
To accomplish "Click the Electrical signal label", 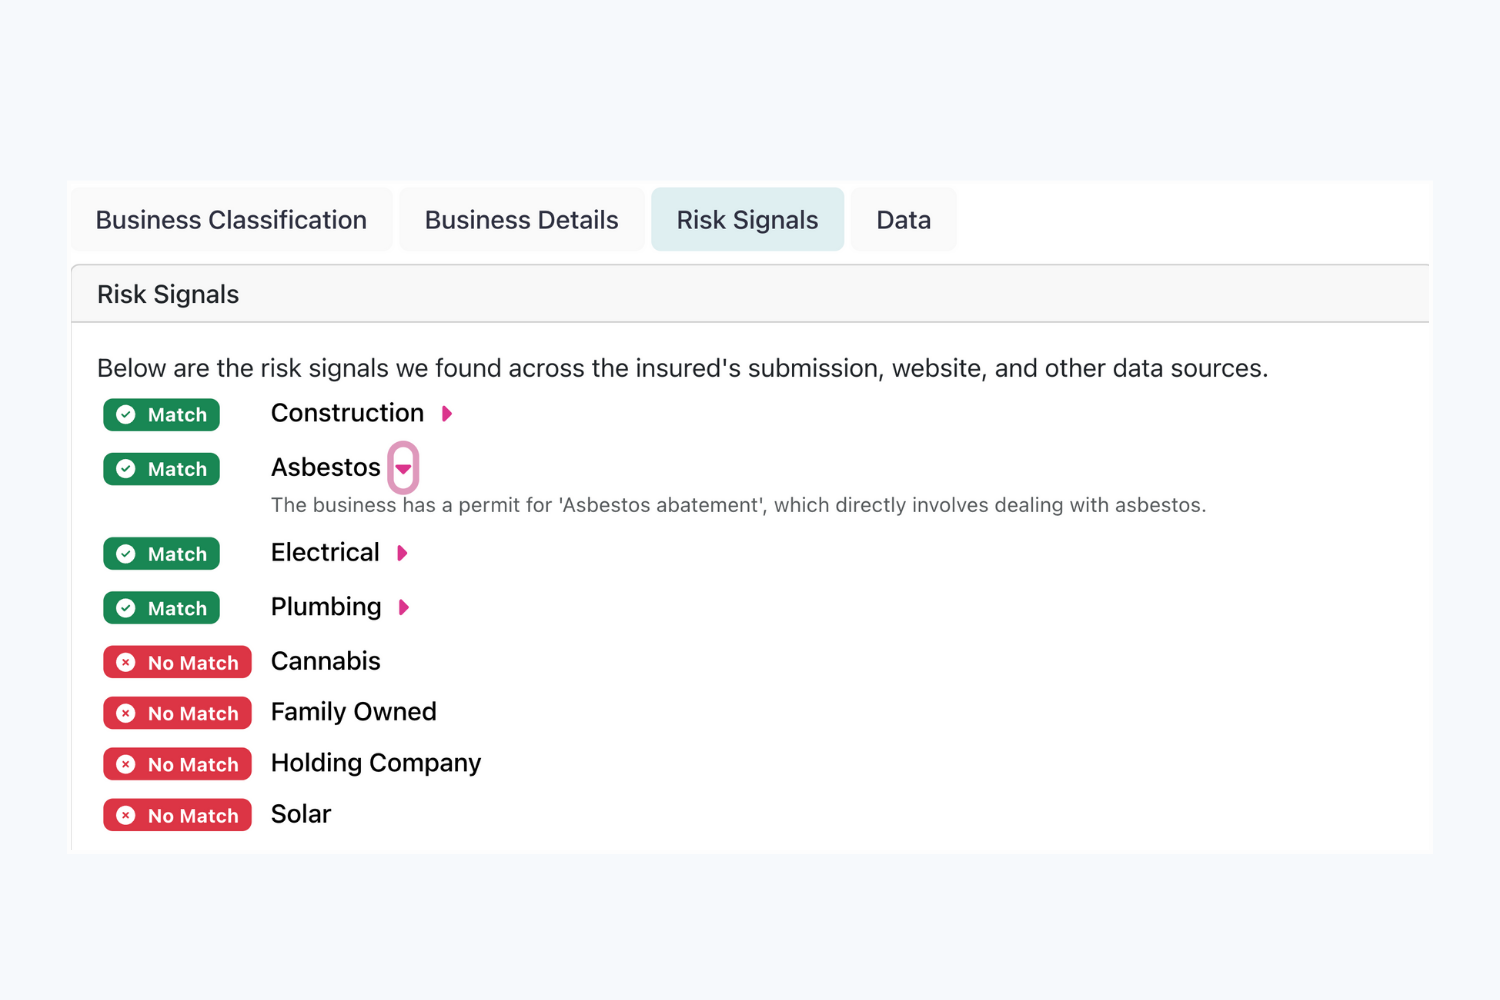I will coord(325,552).
